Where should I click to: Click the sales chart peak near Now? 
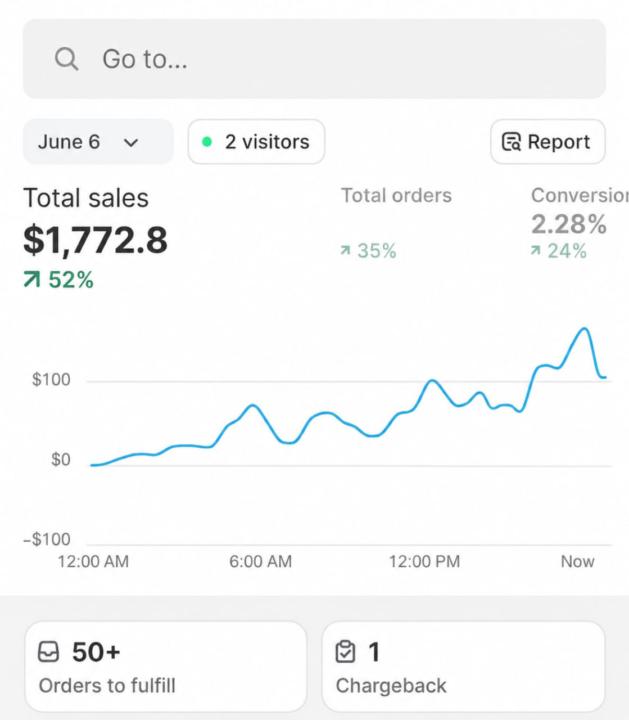point(584,328)
